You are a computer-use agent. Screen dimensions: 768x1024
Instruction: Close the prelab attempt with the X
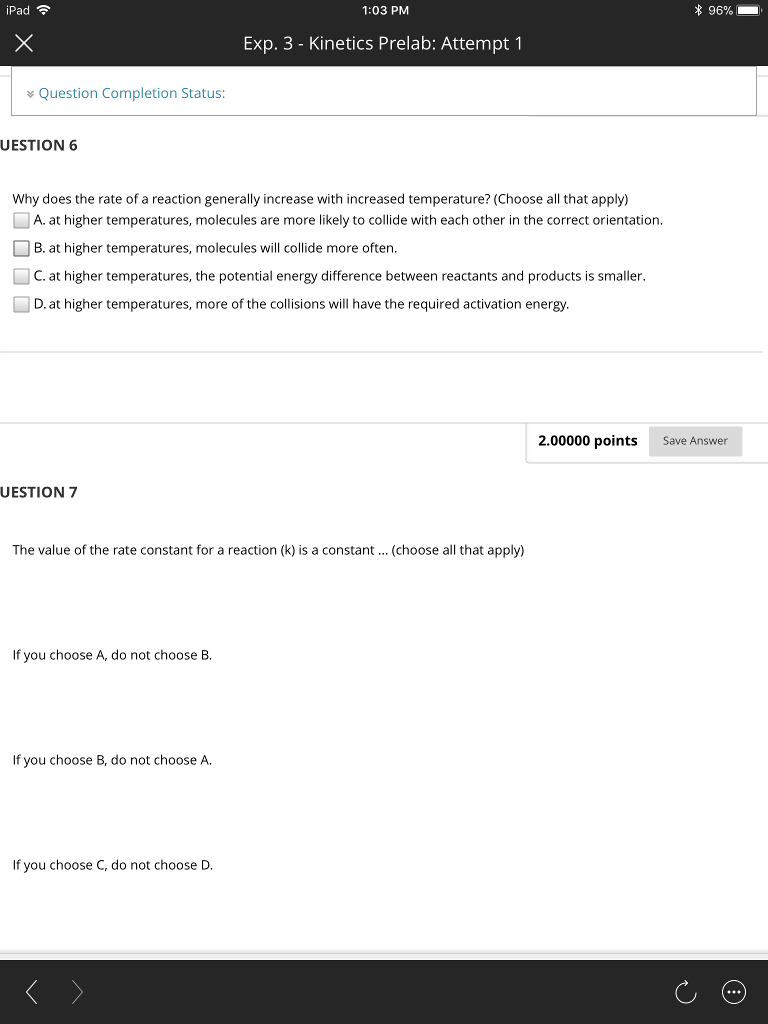tap(24, 44)
